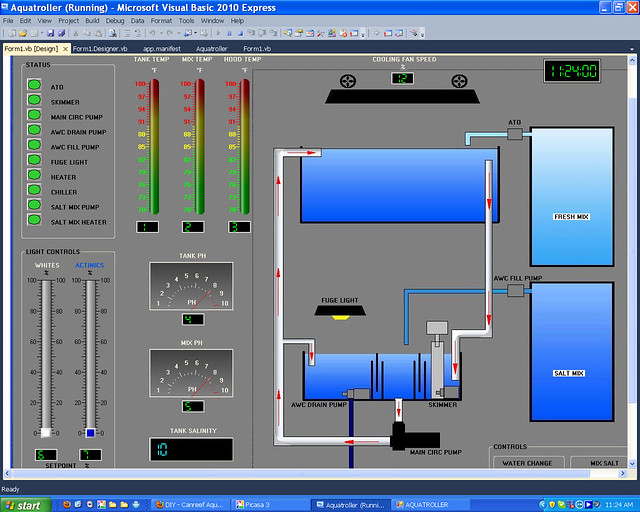Toggle the Skimmer status indicator light
The image size is (640, 512).
34,101
